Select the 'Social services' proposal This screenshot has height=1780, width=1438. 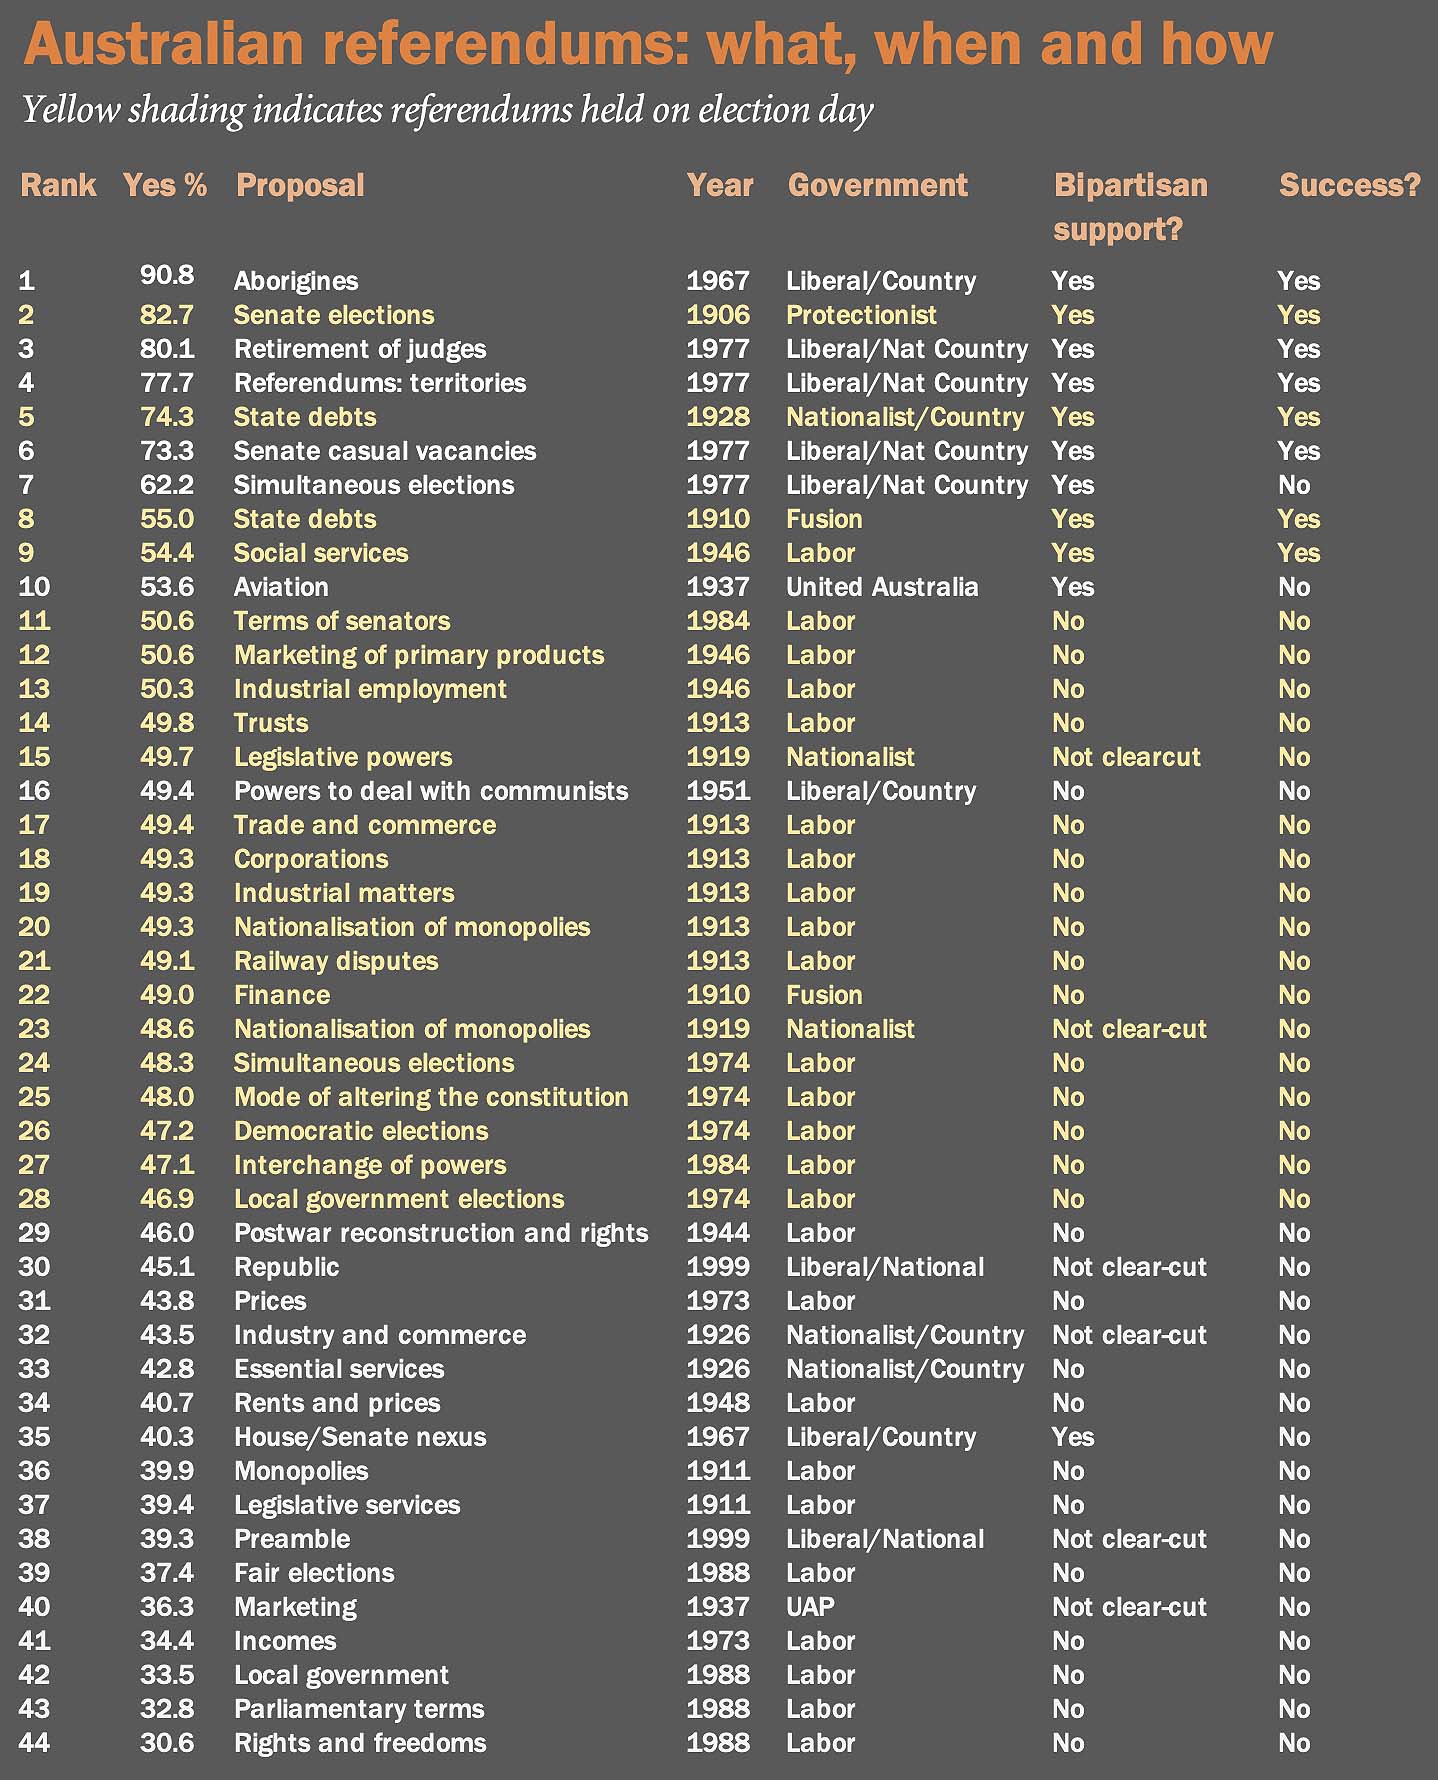(x=321, y=553)
